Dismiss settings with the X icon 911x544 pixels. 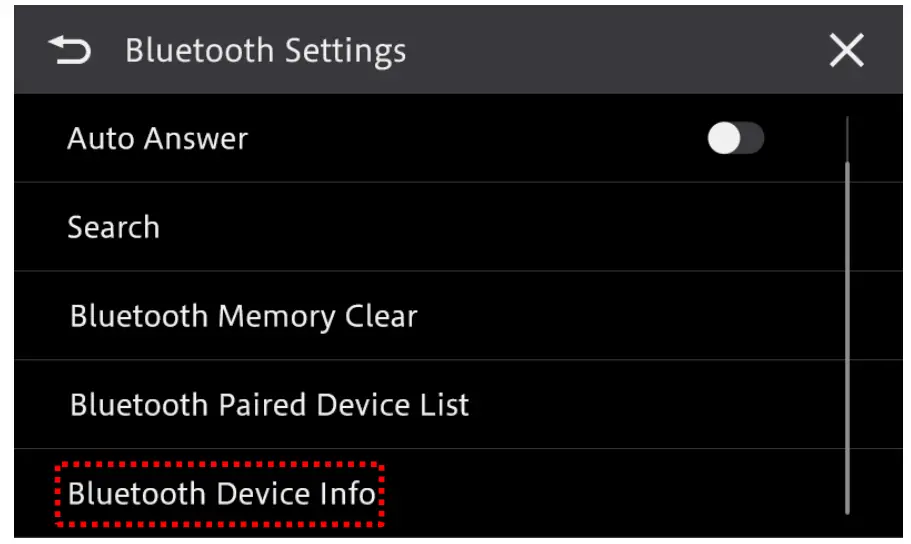(846, 52)
